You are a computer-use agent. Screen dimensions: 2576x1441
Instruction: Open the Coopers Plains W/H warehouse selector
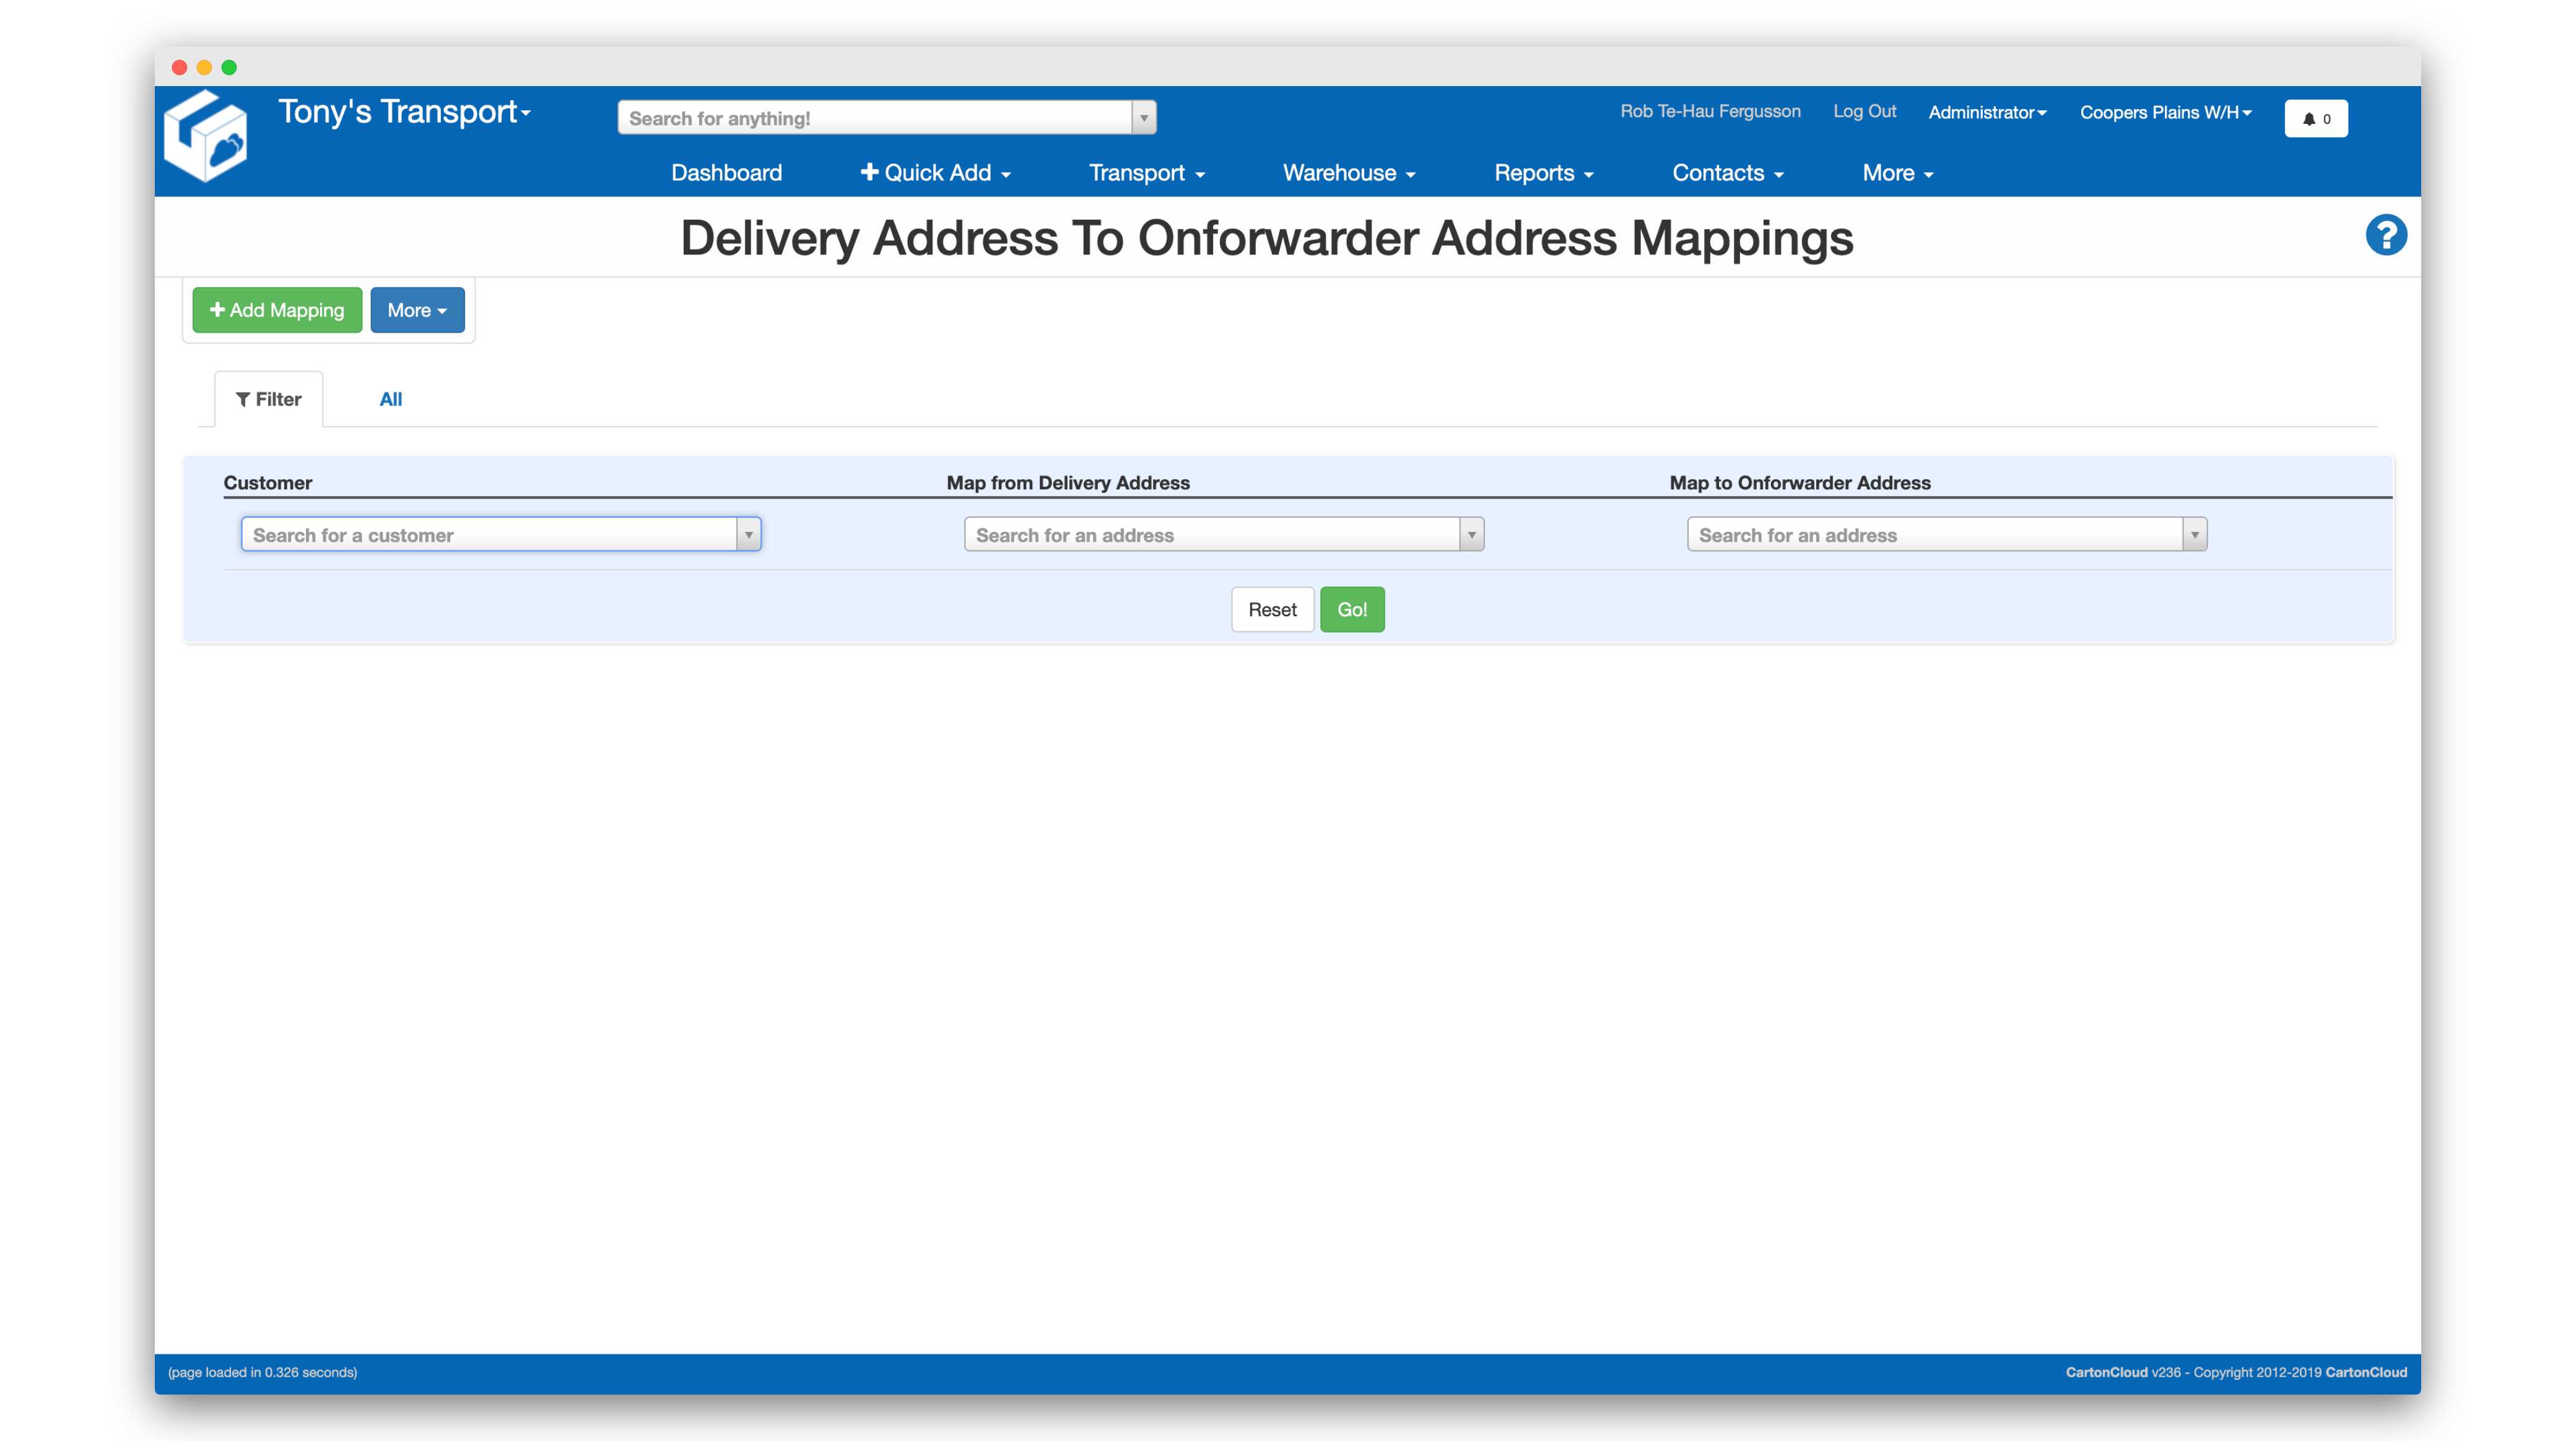[2165, 112]
